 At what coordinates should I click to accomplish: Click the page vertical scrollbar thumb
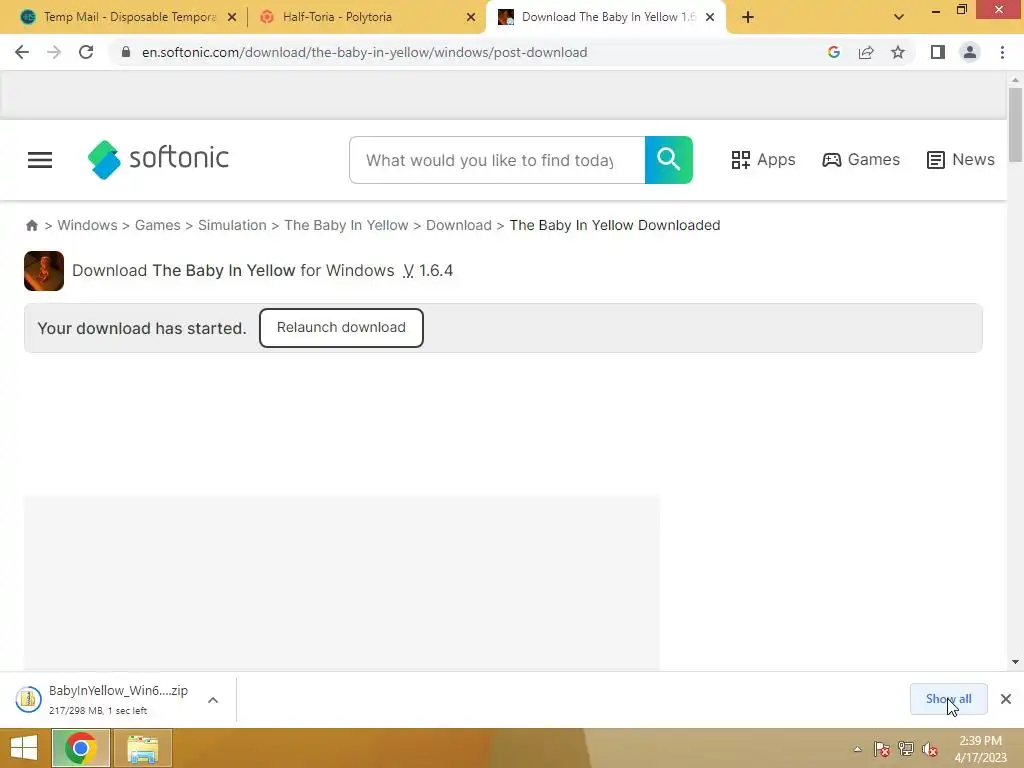[x=1015, y=124]
